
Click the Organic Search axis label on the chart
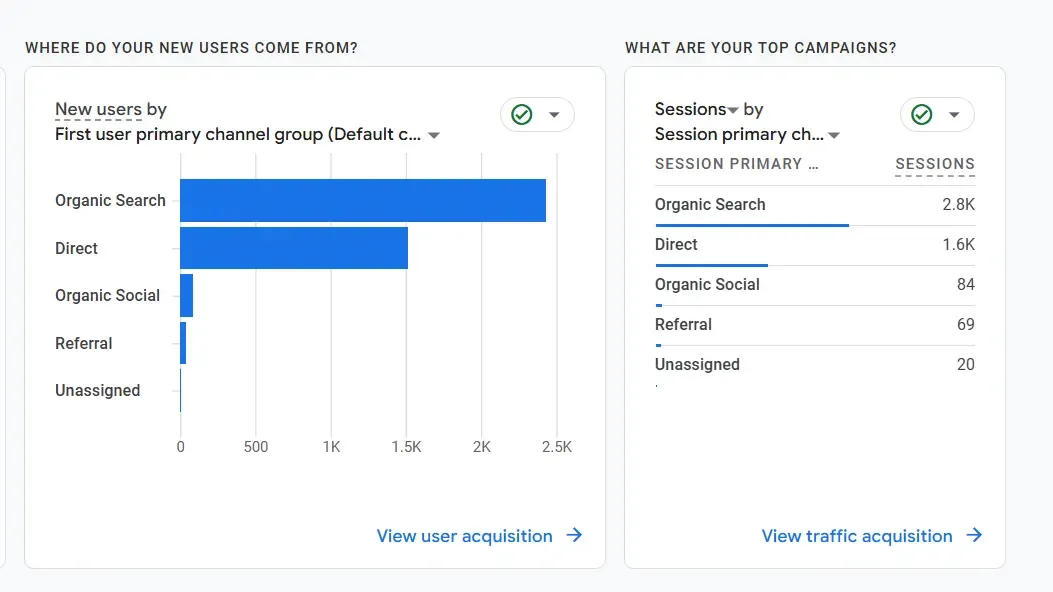coord(109,200)
